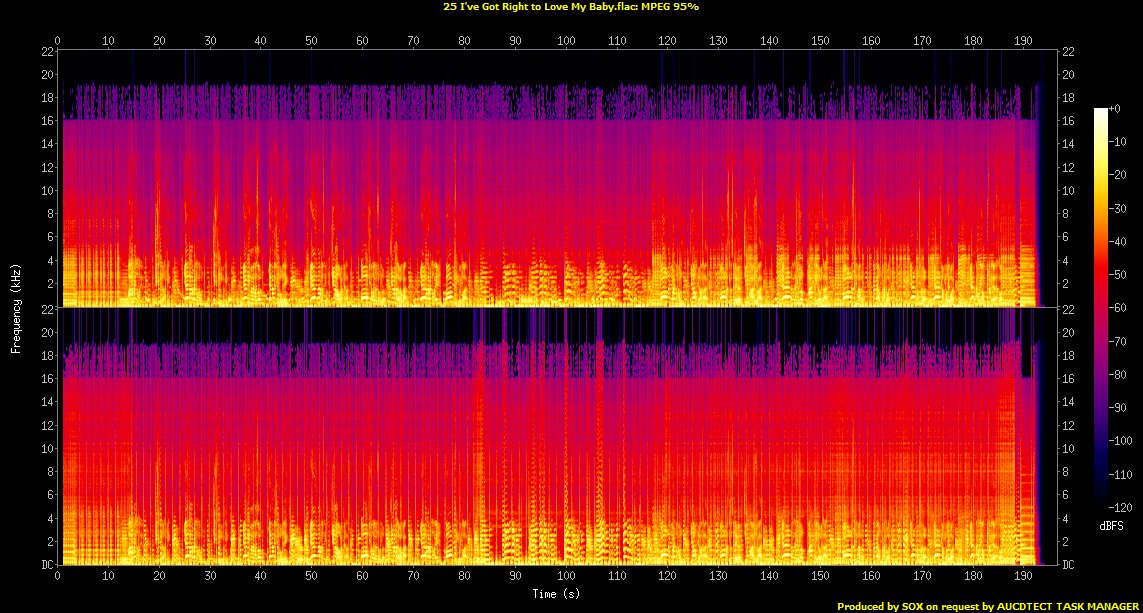Click the DC label on the right frequency axis
The image size is (1143, 613).
point(1070,565)
